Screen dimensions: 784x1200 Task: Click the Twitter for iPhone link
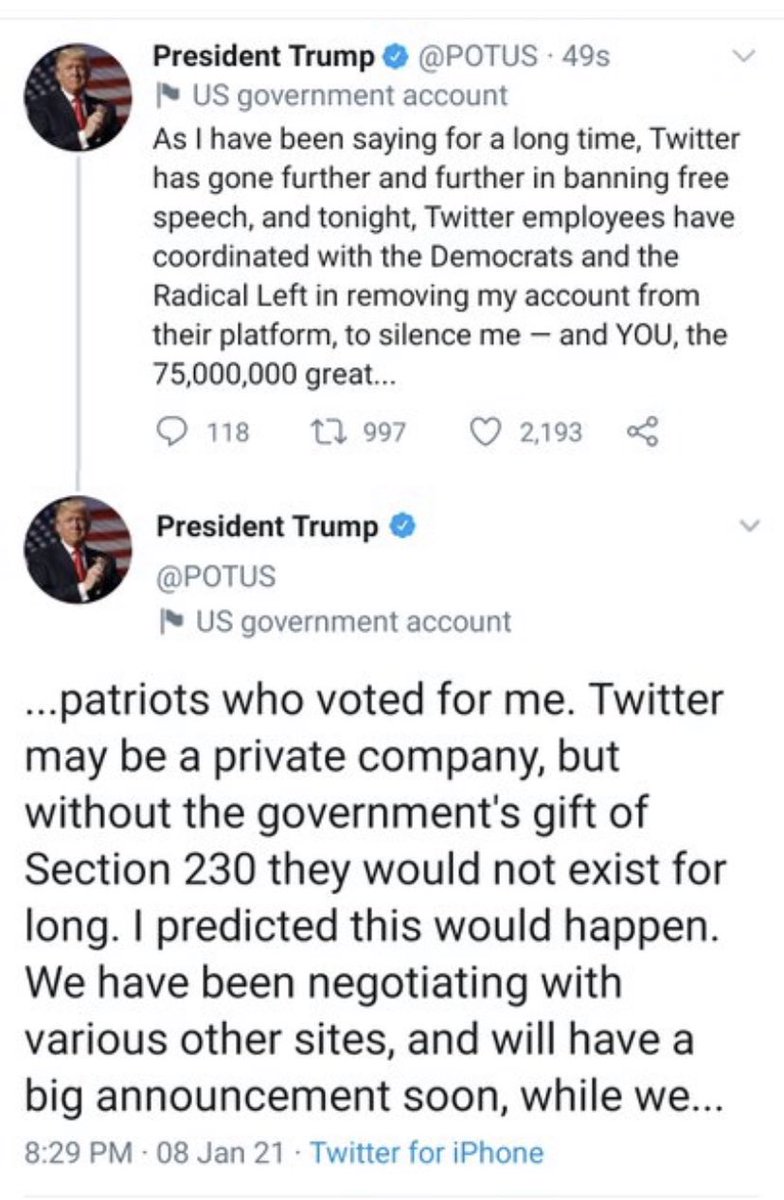point(426,1153)
